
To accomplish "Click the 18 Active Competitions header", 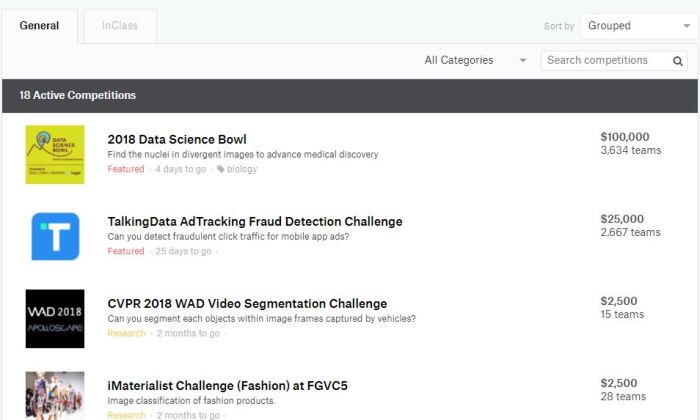I will click(78, 96).
